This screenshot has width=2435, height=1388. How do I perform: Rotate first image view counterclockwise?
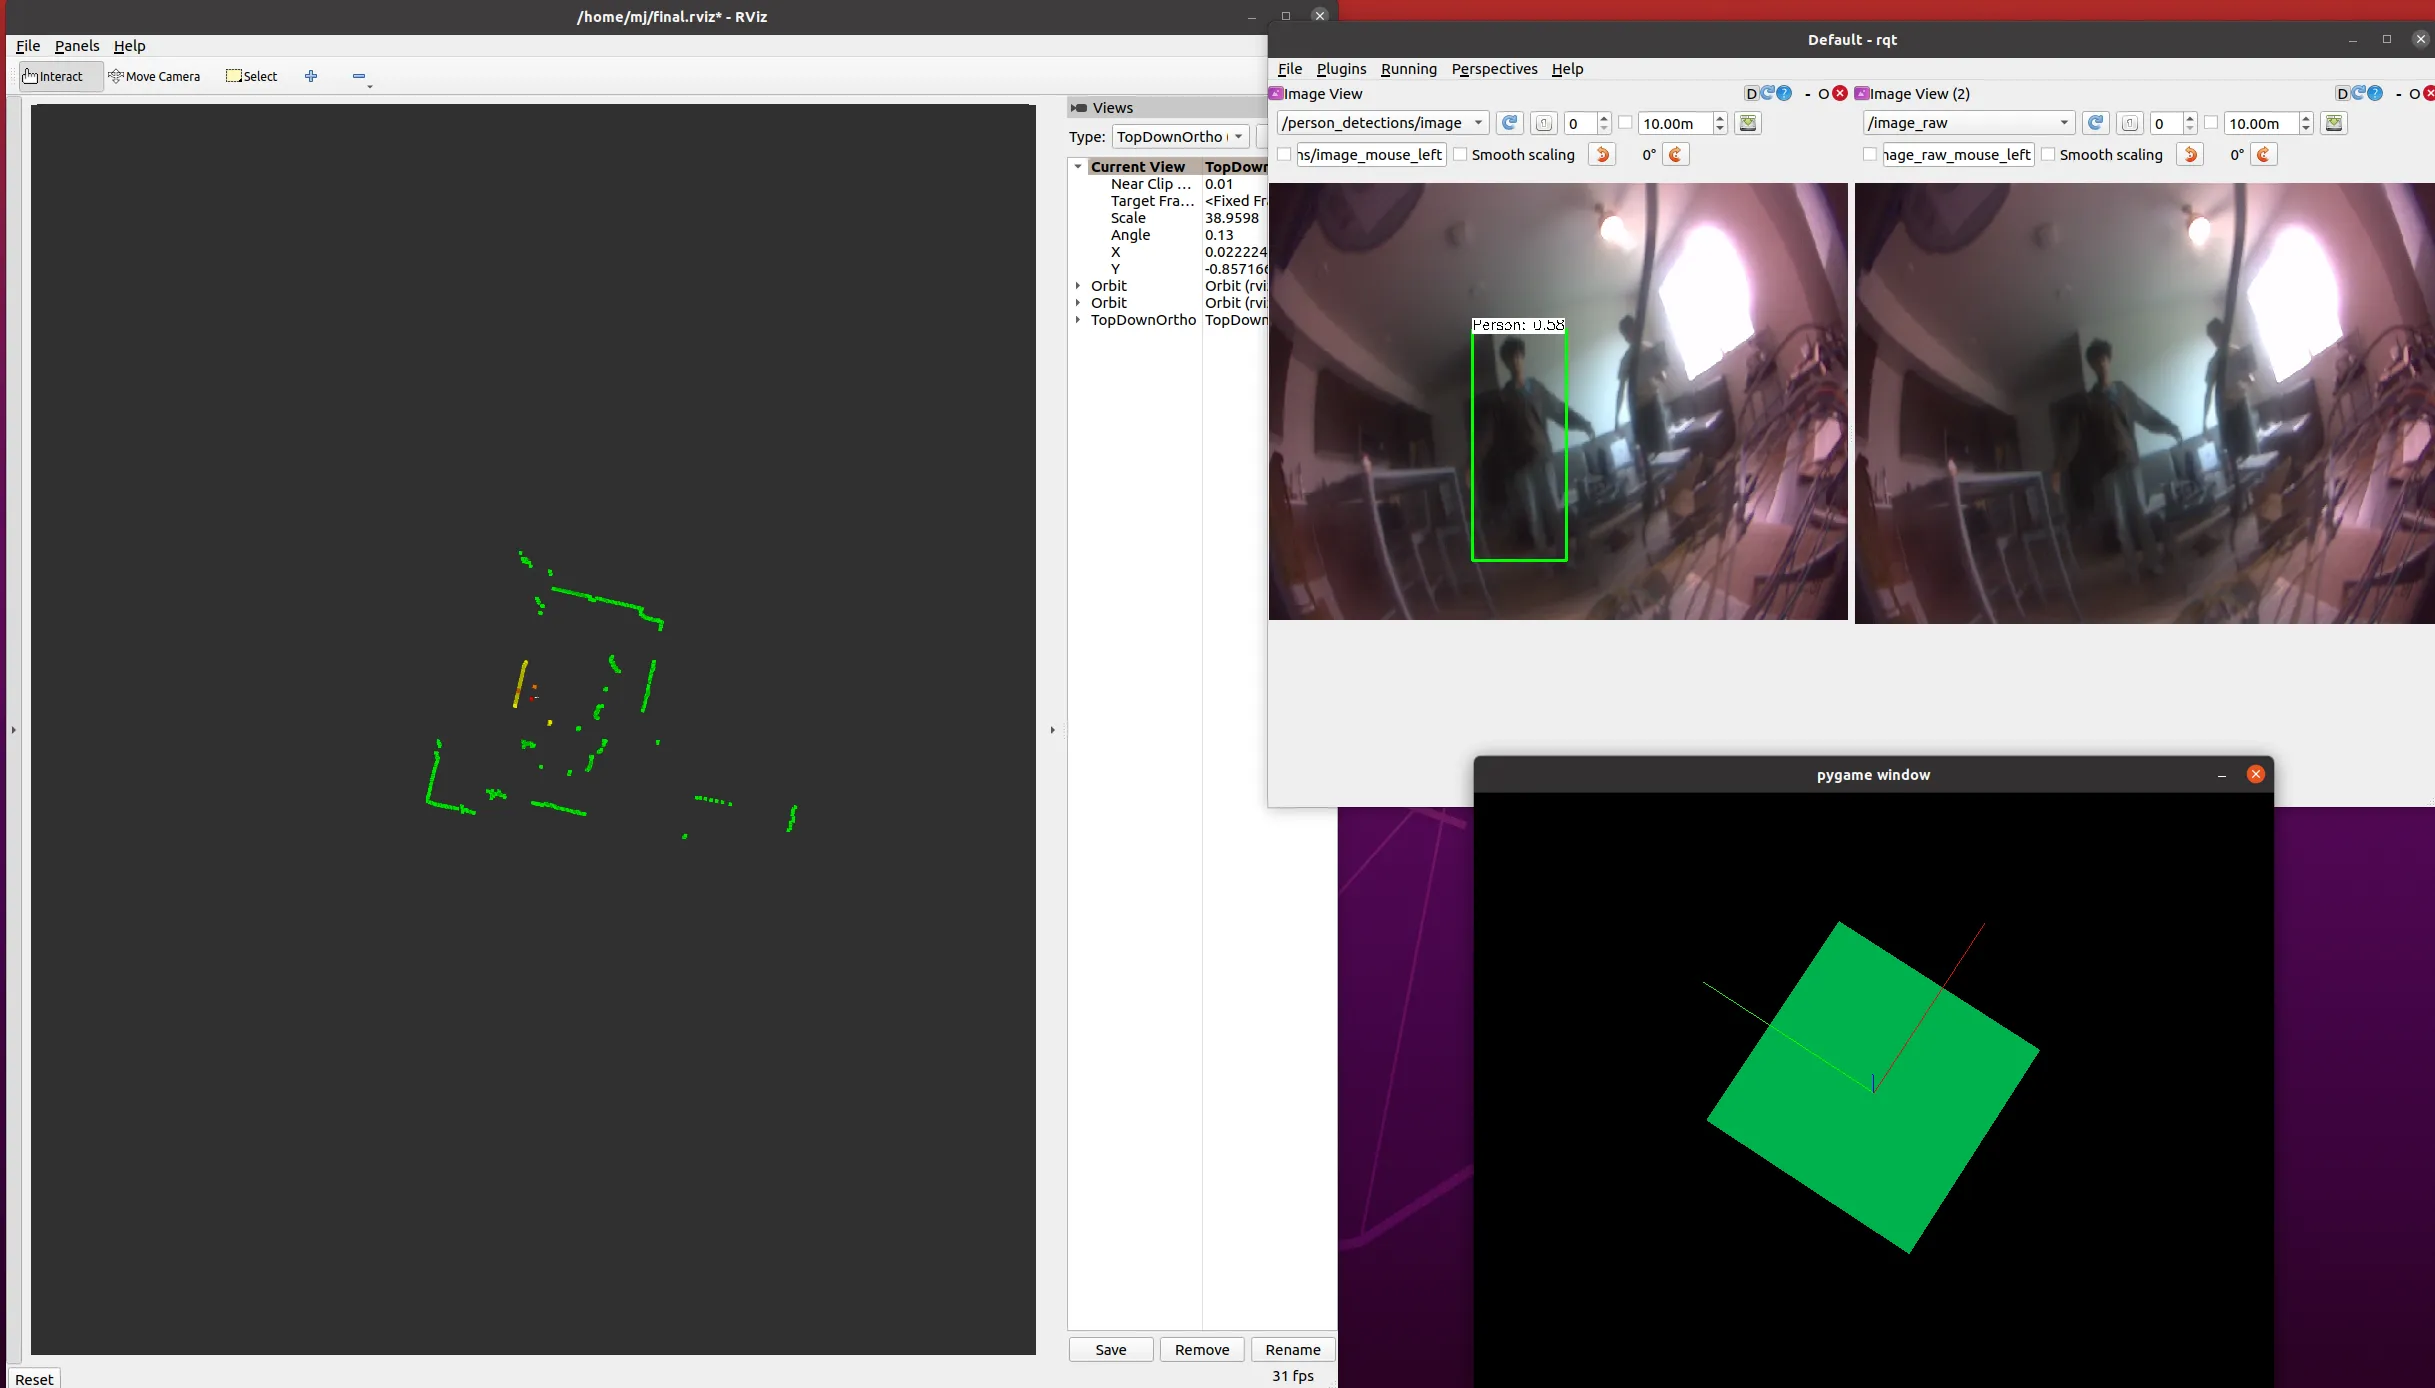(1602, 155)
